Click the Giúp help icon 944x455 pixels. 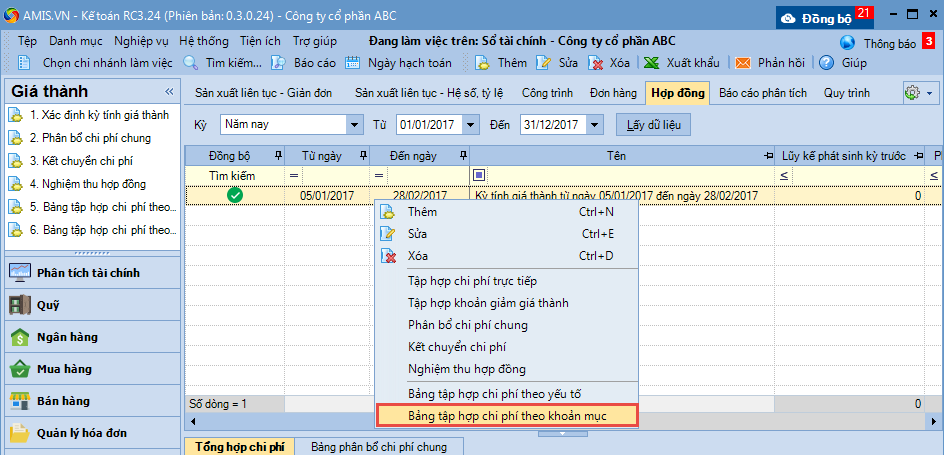click(826, 63)
